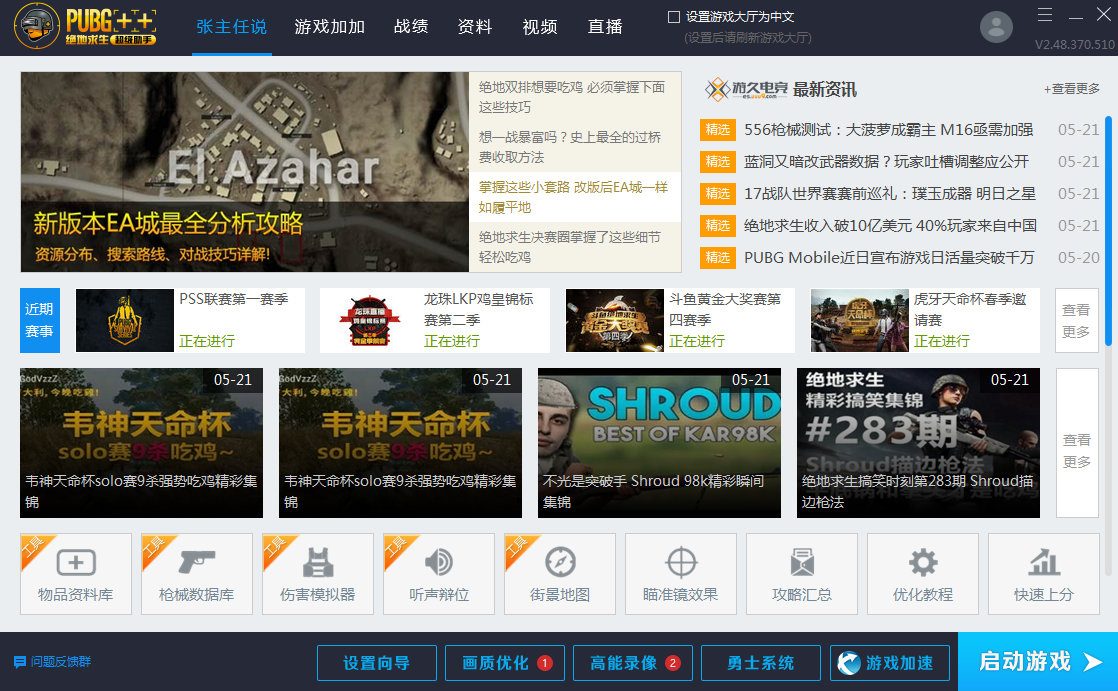Click 查看更多 beside the events row
Image resolution: width=1118 pixels, height=691 pixels.
(x=1077, y=320)
